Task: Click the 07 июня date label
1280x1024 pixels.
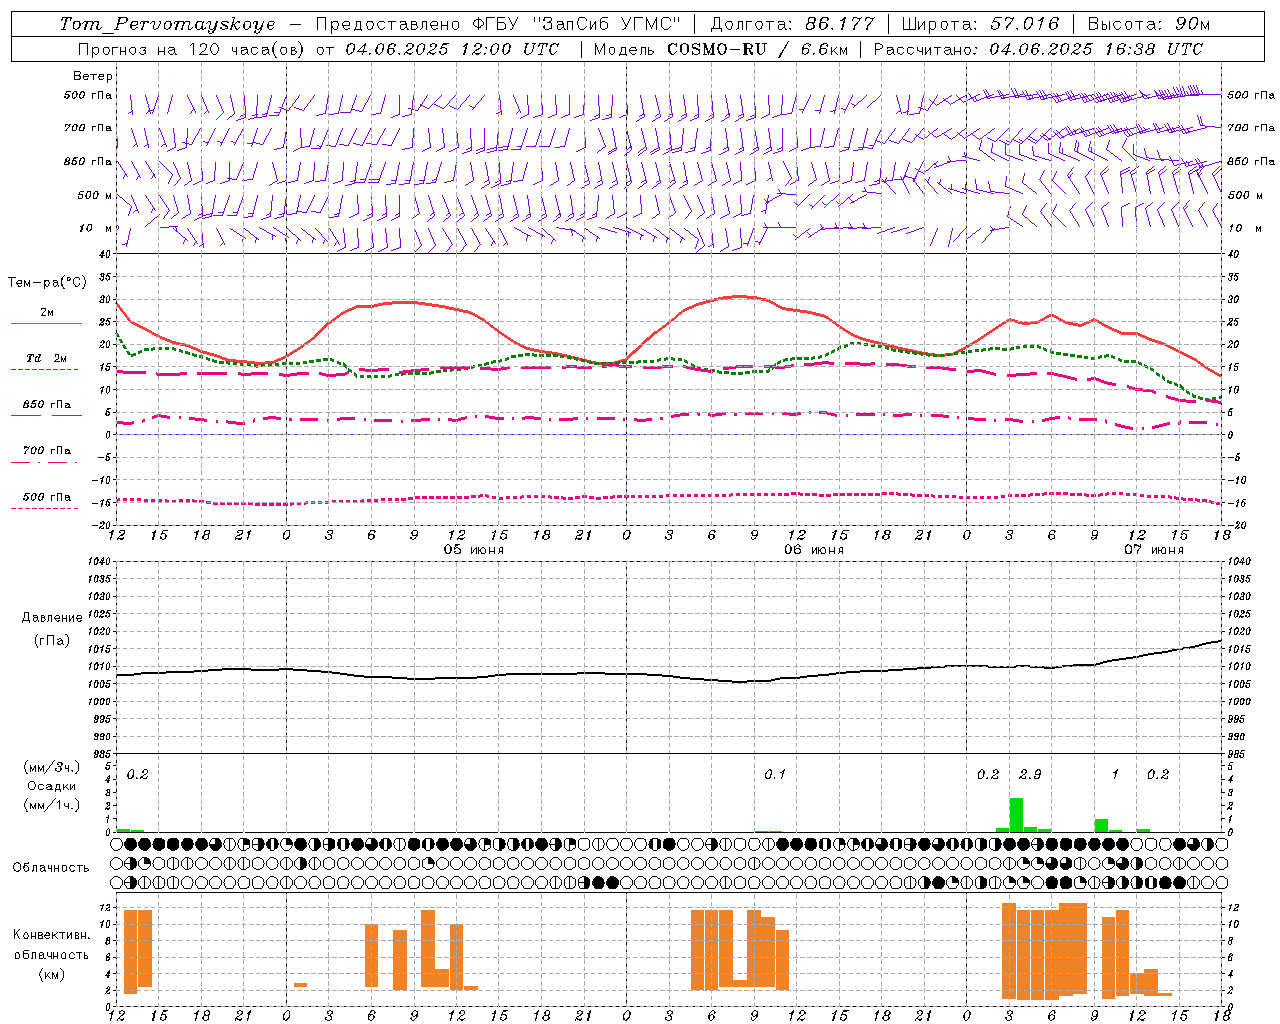Action: 1153,550
